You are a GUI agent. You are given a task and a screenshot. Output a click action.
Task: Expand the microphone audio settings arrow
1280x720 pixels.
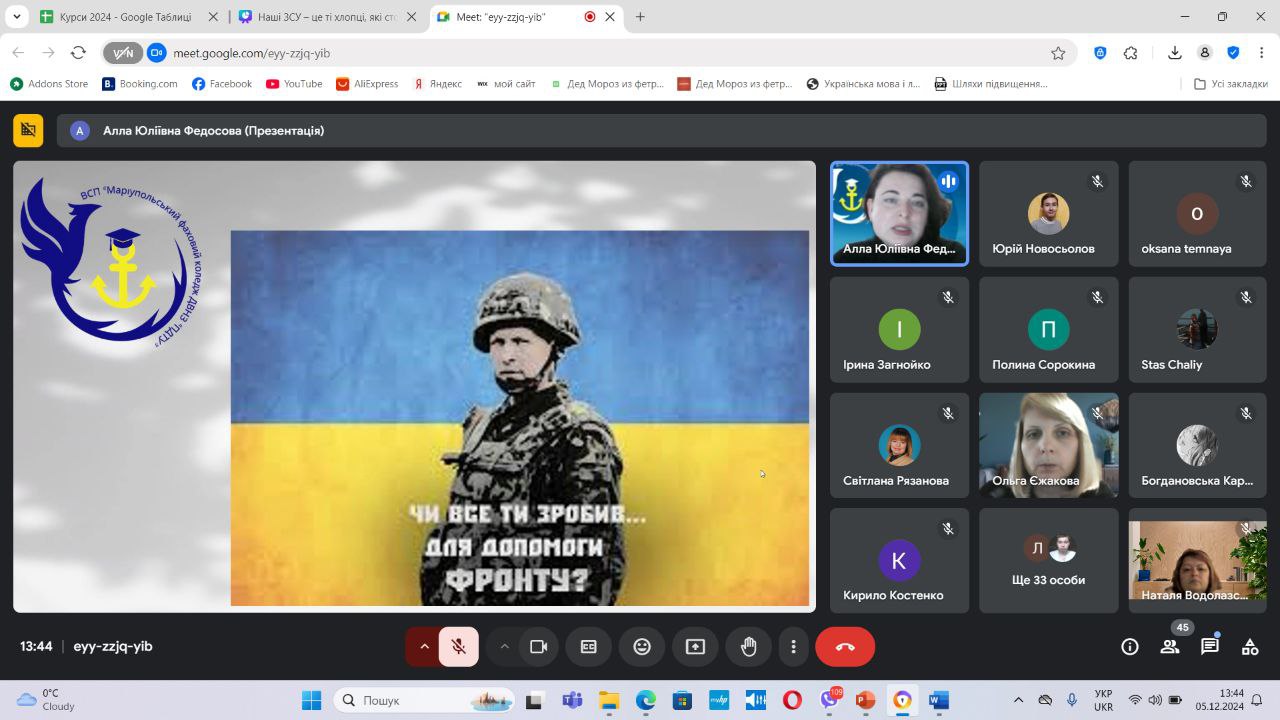pyautogui.click(x=424, y=646)
